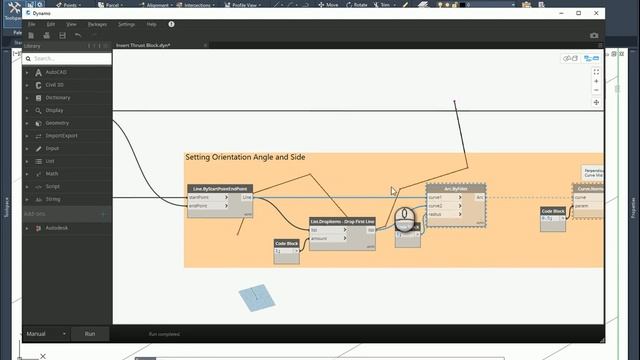This screenshot has width=640, height=360.
Task: Click the Undo arrow in Dynamo toolbar
Action: click(x=78, y=36)
